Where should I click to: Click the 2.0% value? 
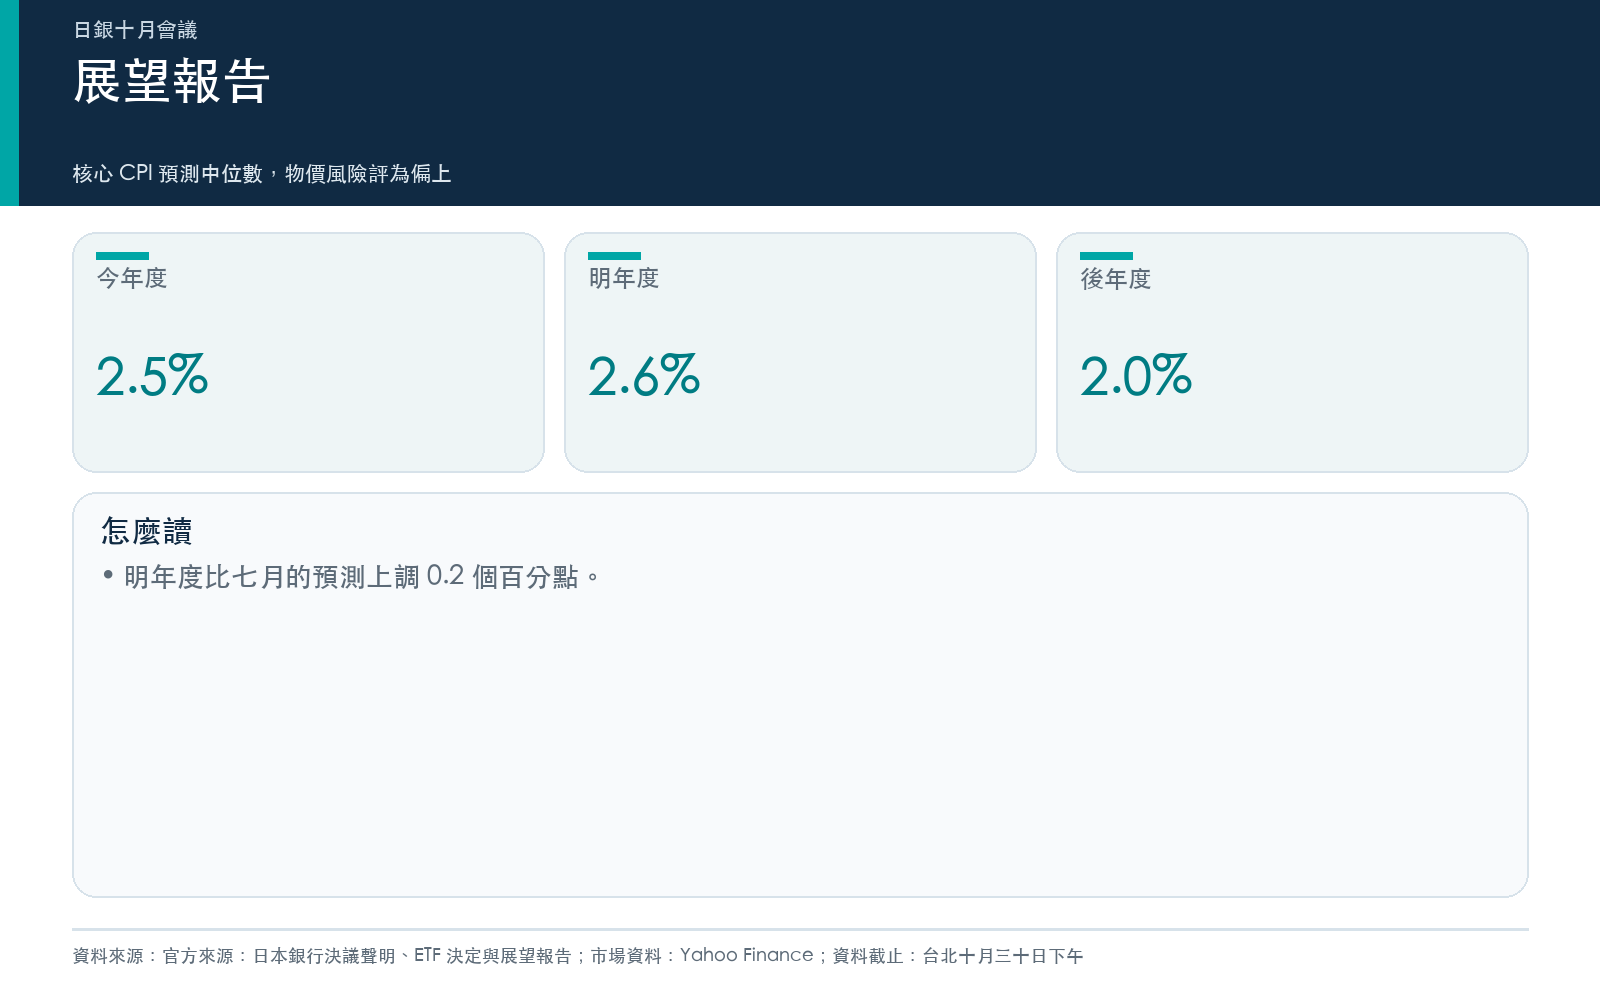point(1136,376)
